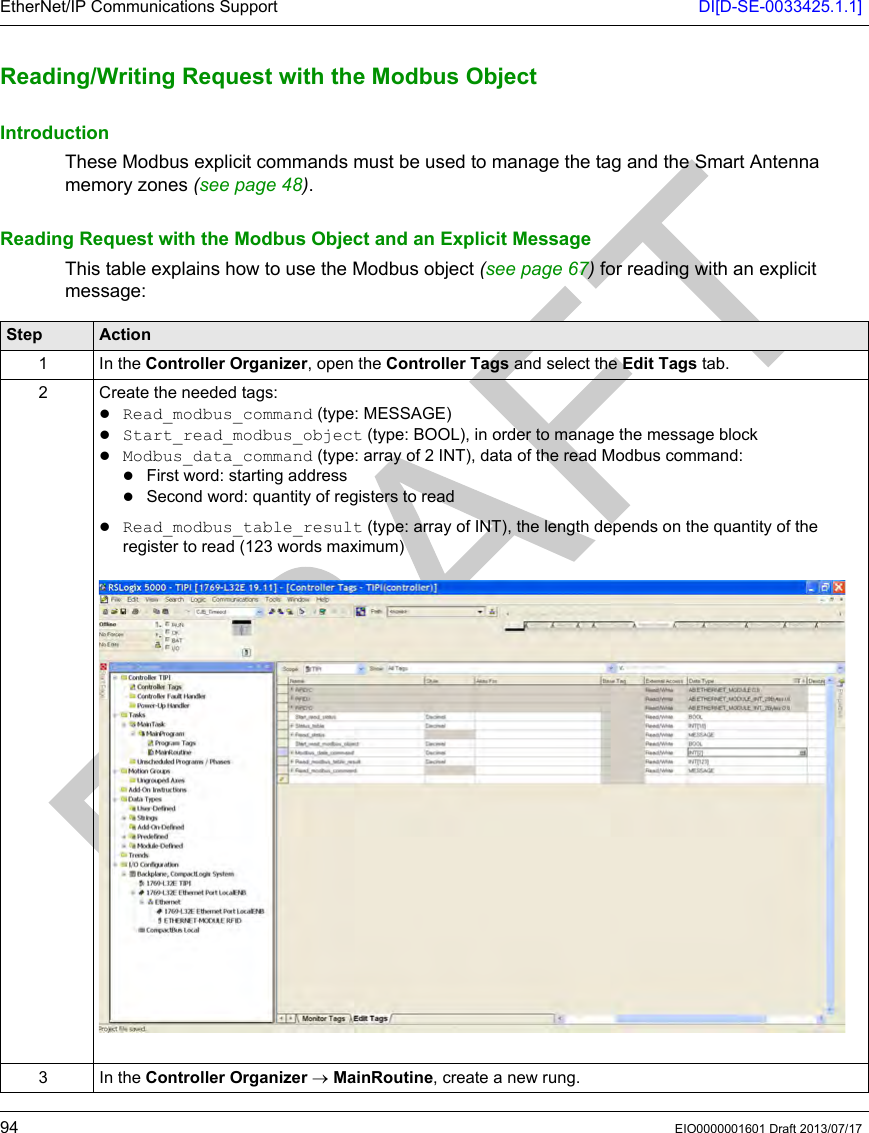
Task: Click the External Access column header
Action: [664, 681]
